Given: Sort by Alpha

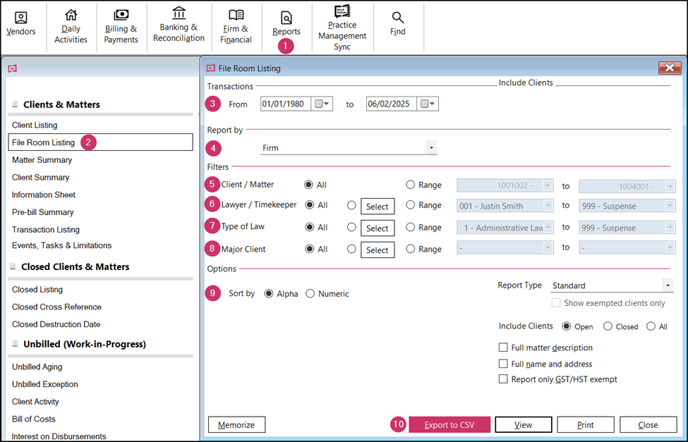Looking at the screenshot, I should 269,294.
